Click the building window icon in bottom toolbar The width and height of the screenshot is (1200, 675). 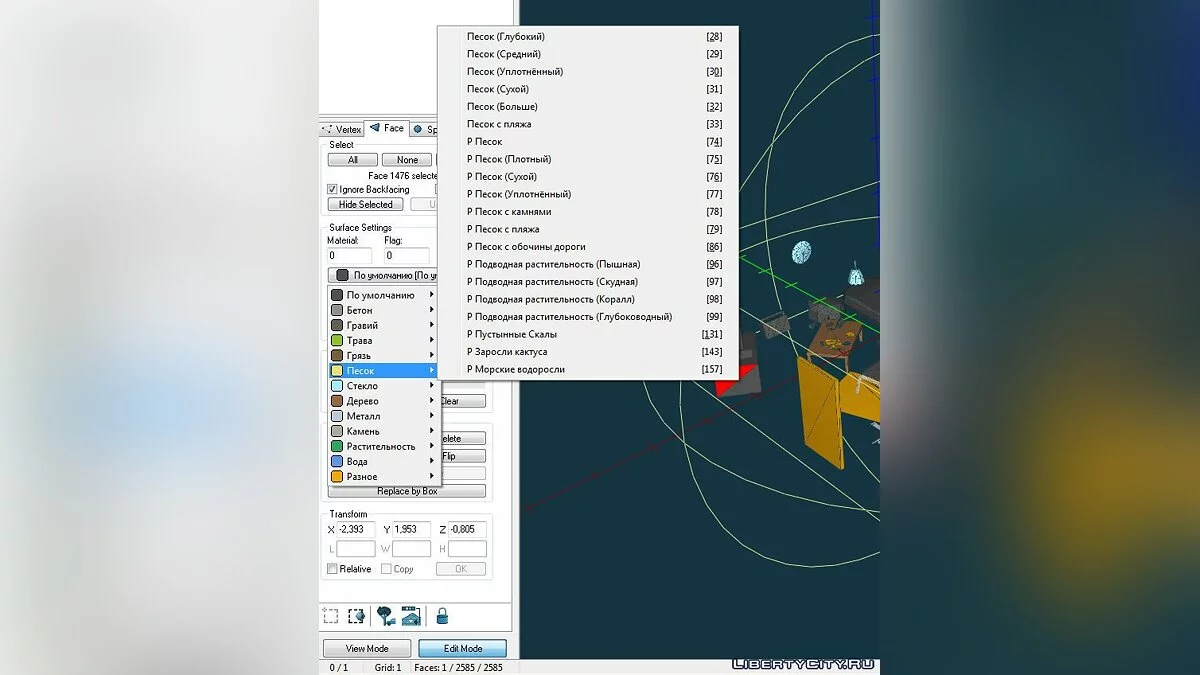point(410,616)
